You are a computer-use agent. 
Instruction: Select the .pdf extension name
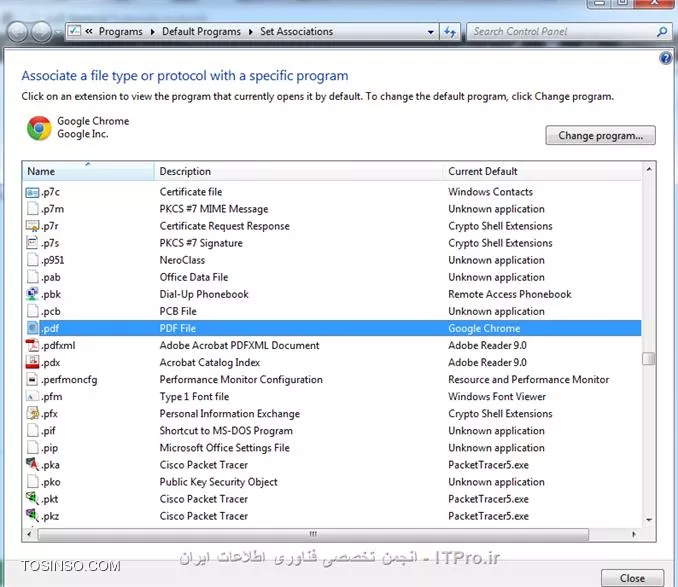tap(50, 329)
